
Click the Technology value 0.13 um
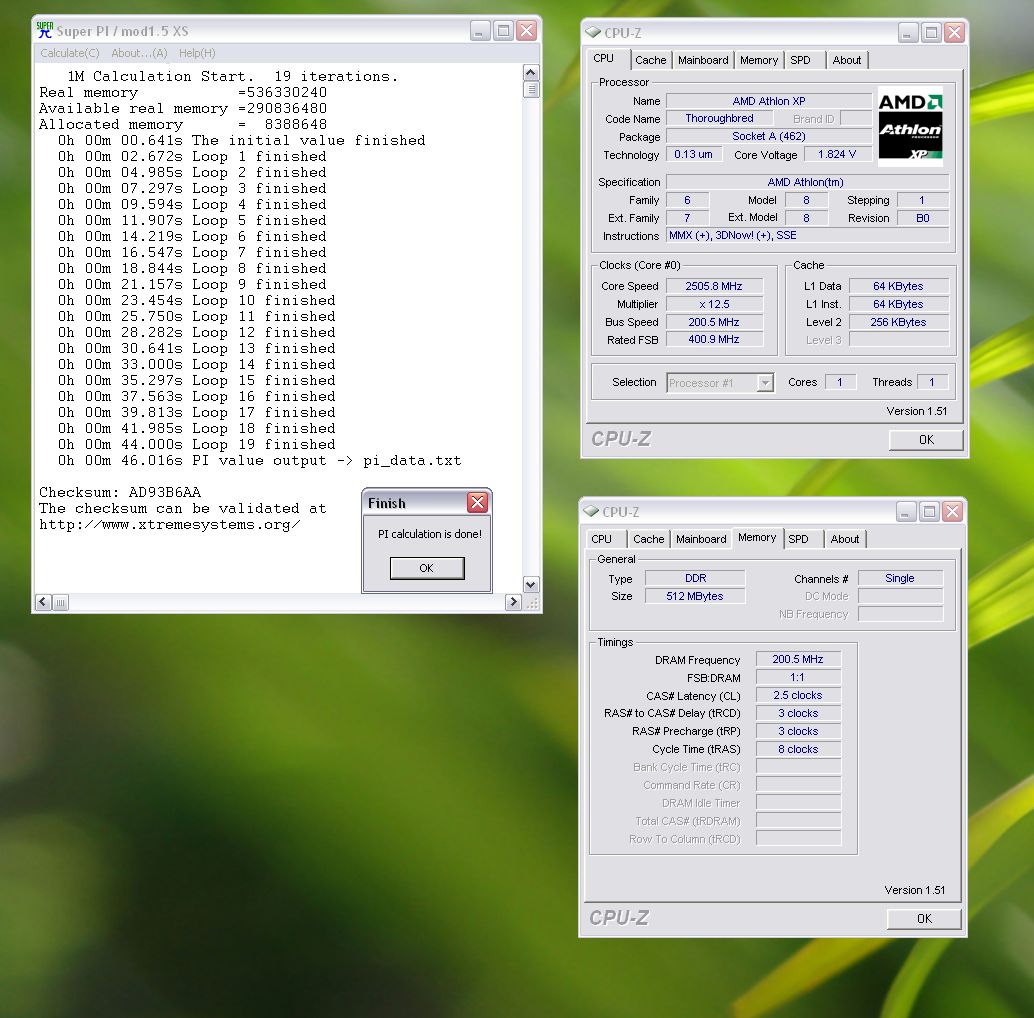(x=694, y=154)
